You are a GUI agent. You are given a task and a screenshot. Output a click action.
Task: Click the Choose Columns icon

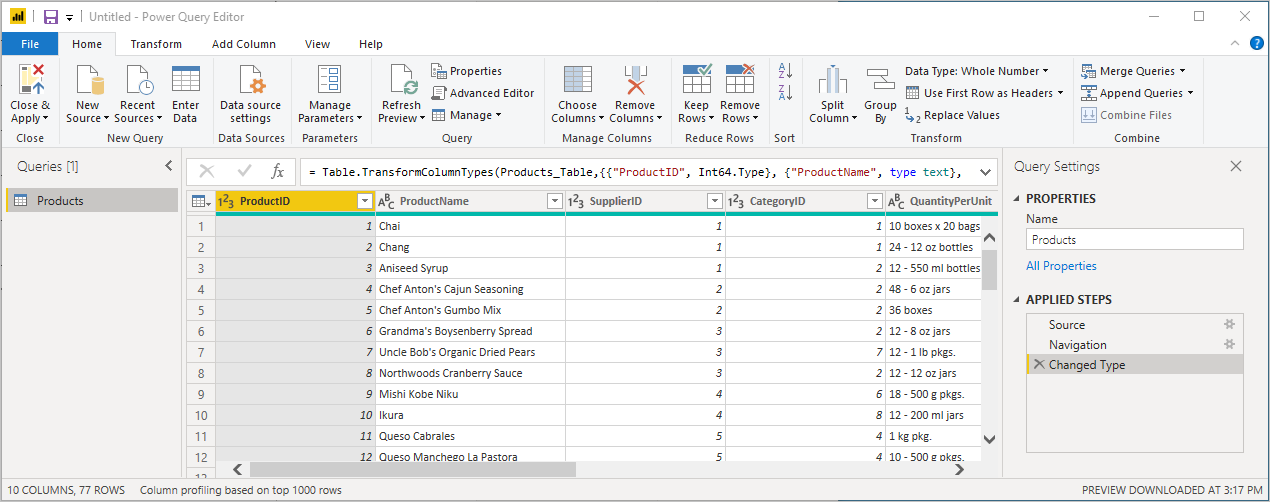pyautogui.click(x=577, y=80)
